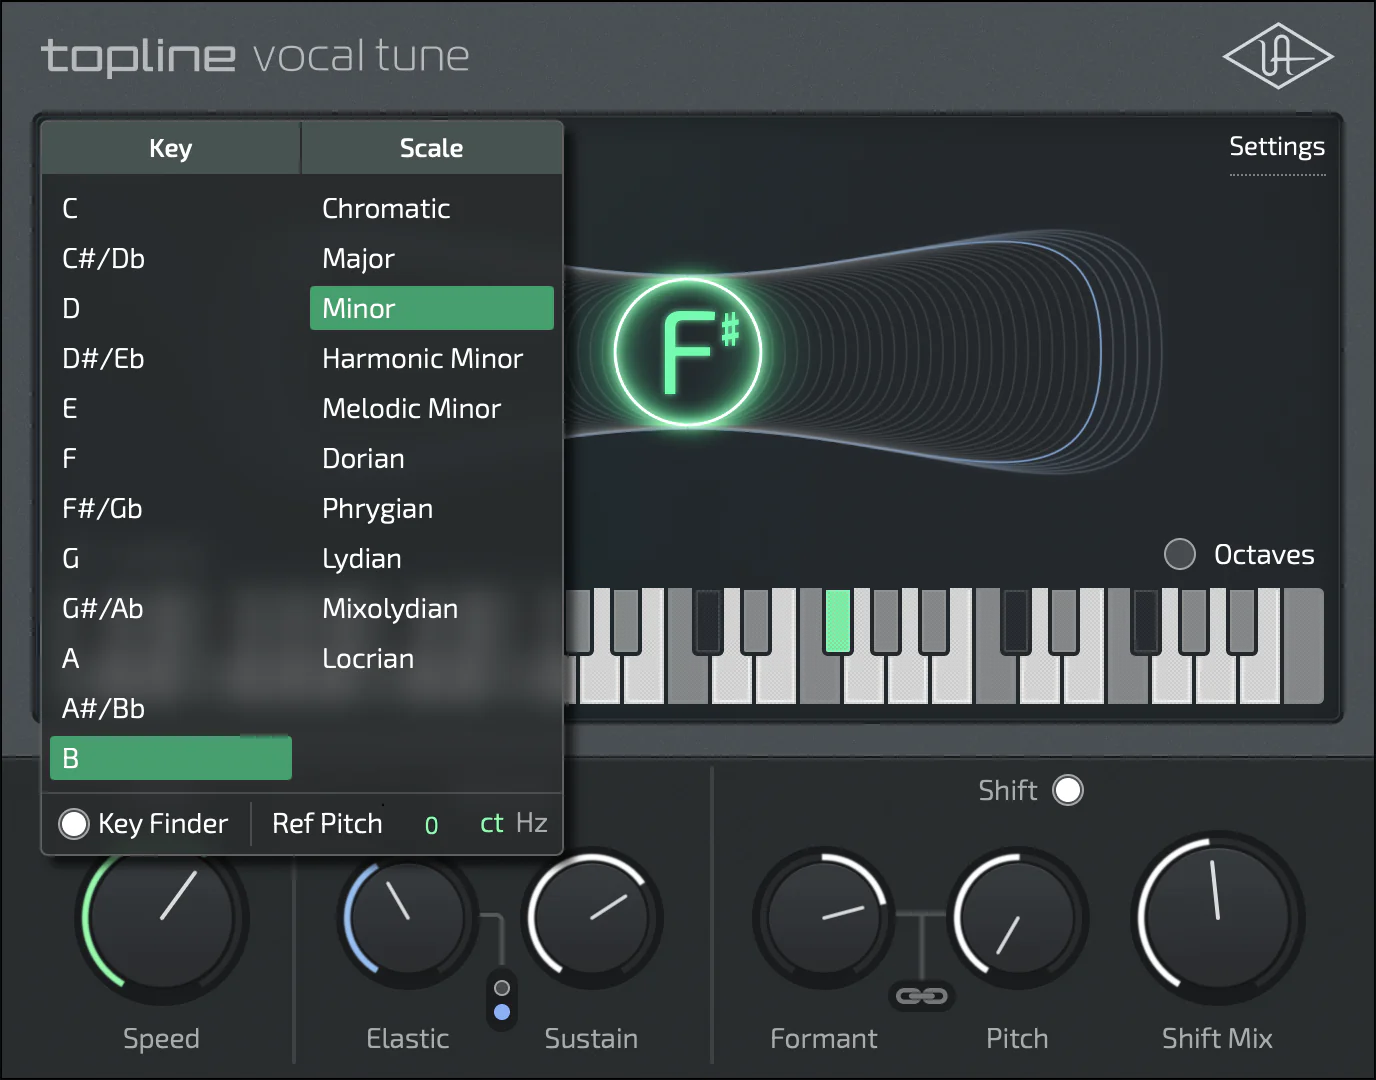Click the Ref Pitch label
Image resolution: width=1376 pixels, height=1080 pixels.
327,823
